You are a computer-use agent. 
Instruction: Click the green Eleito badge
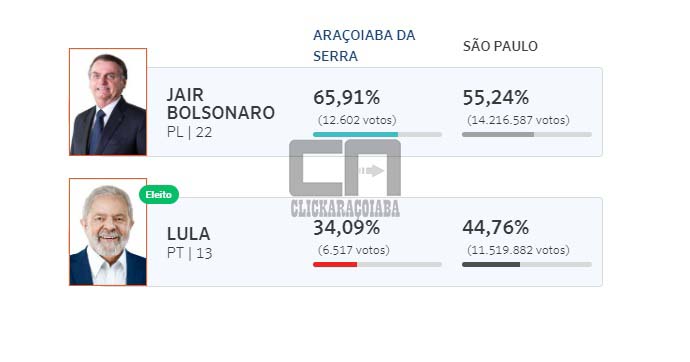point(159,194)
